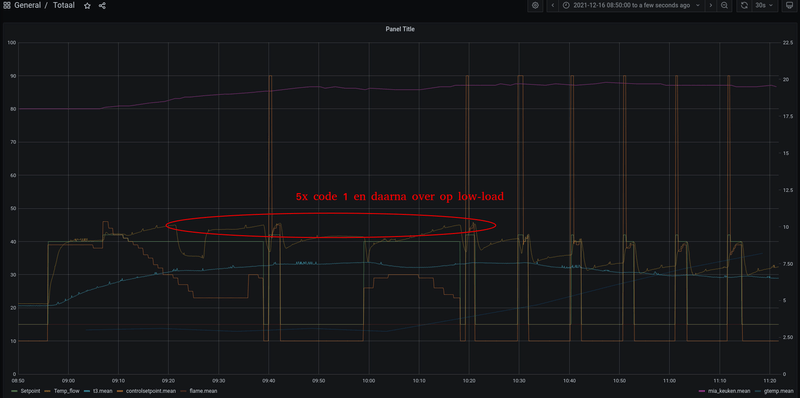Zoom out time range with magnifier icon
The height and width of the screenshot is (398, 800).
point(724,5)
